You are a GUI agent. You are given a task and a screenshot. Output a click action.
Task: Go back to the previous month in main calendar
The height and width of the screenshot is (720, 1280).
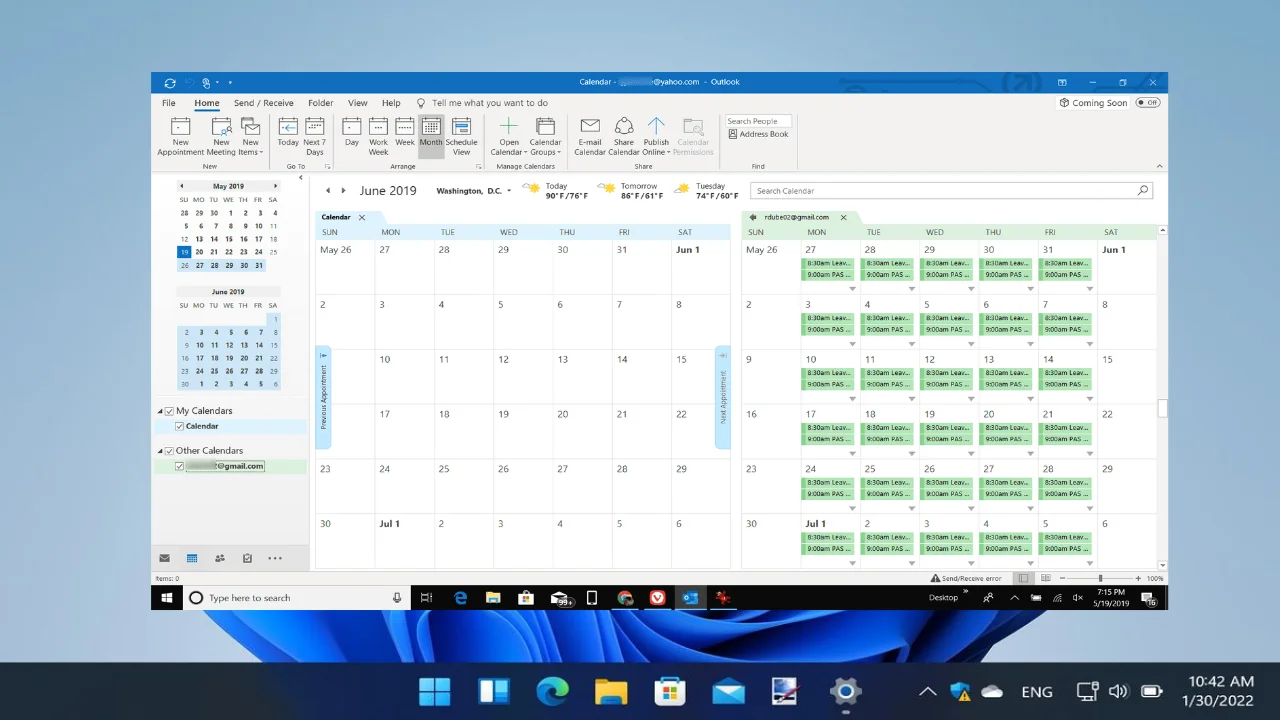[x=328, y=190]
